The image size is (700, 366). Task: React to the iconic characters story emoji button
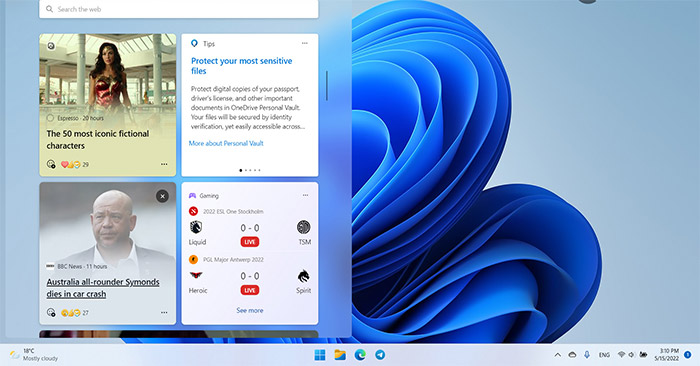tap(51, 164)
